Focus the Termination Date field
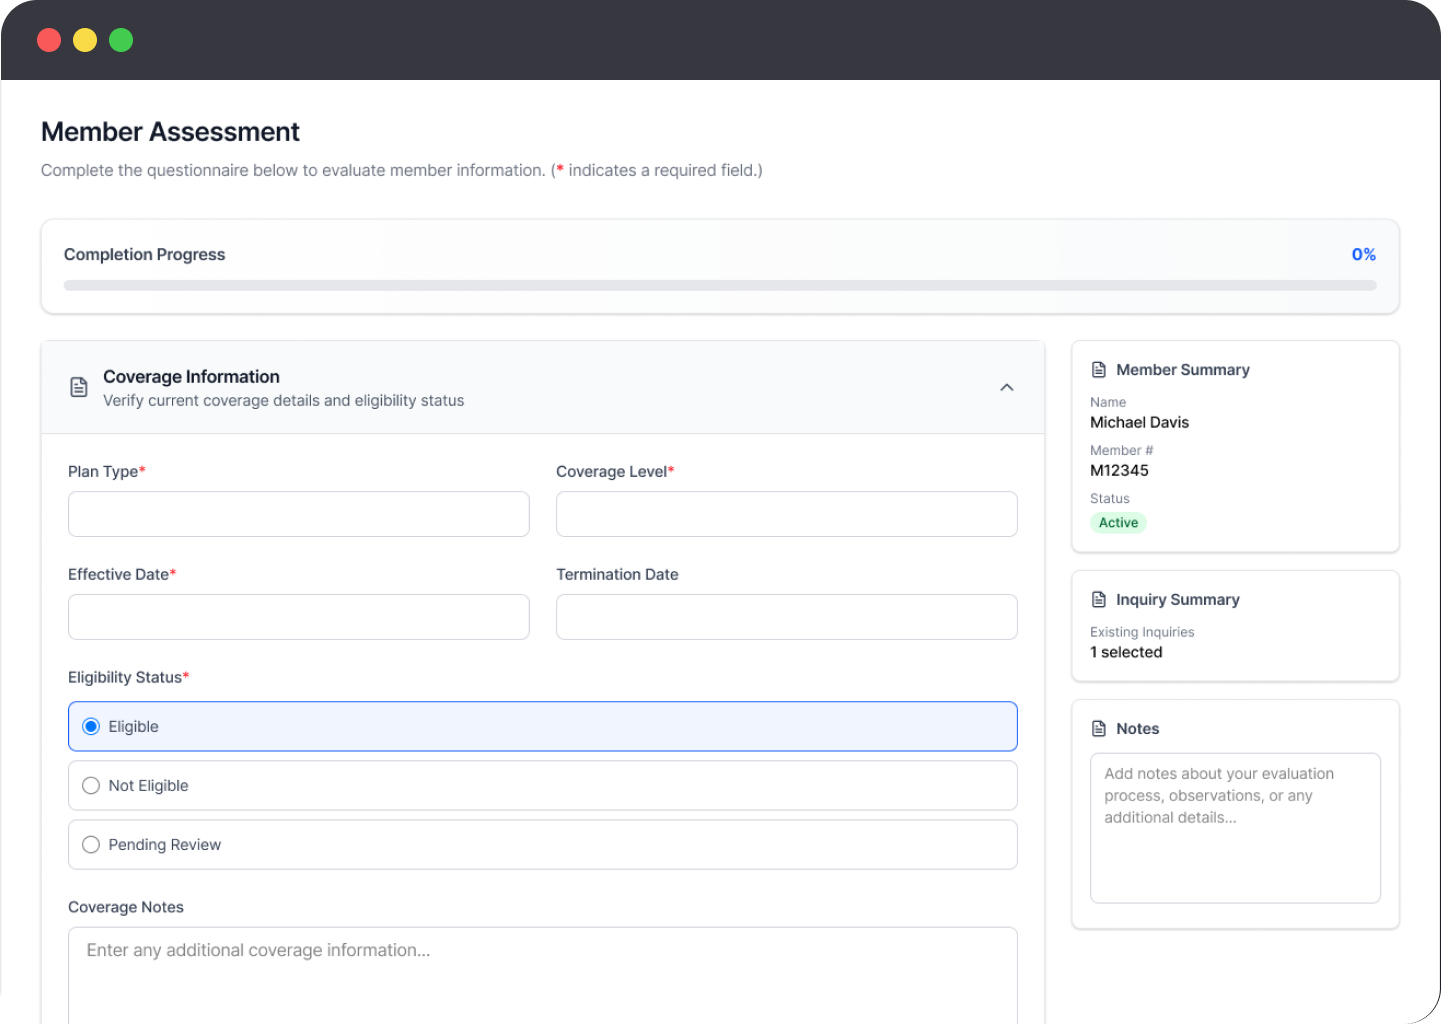Image resolution: width=1441 pixels, height=1024 pixels. pos(787,617)
